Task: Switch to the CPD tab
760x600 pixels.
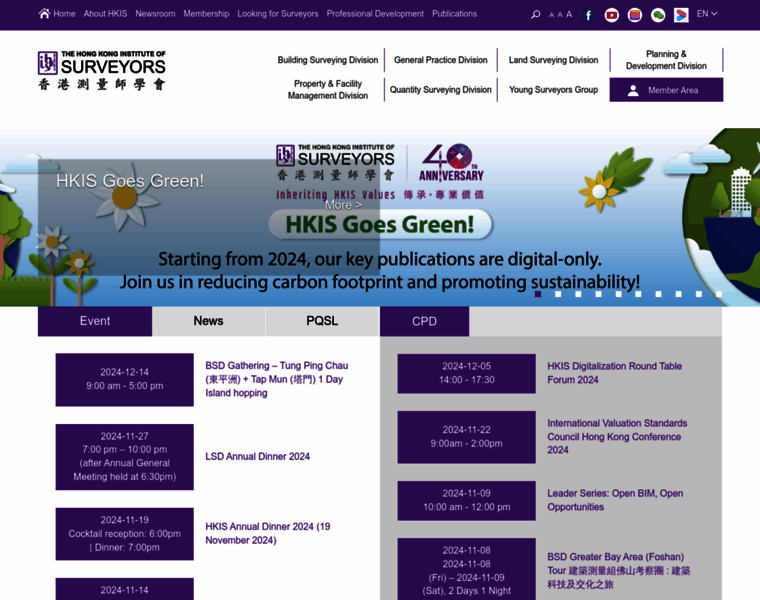Action: coord(424,321)
